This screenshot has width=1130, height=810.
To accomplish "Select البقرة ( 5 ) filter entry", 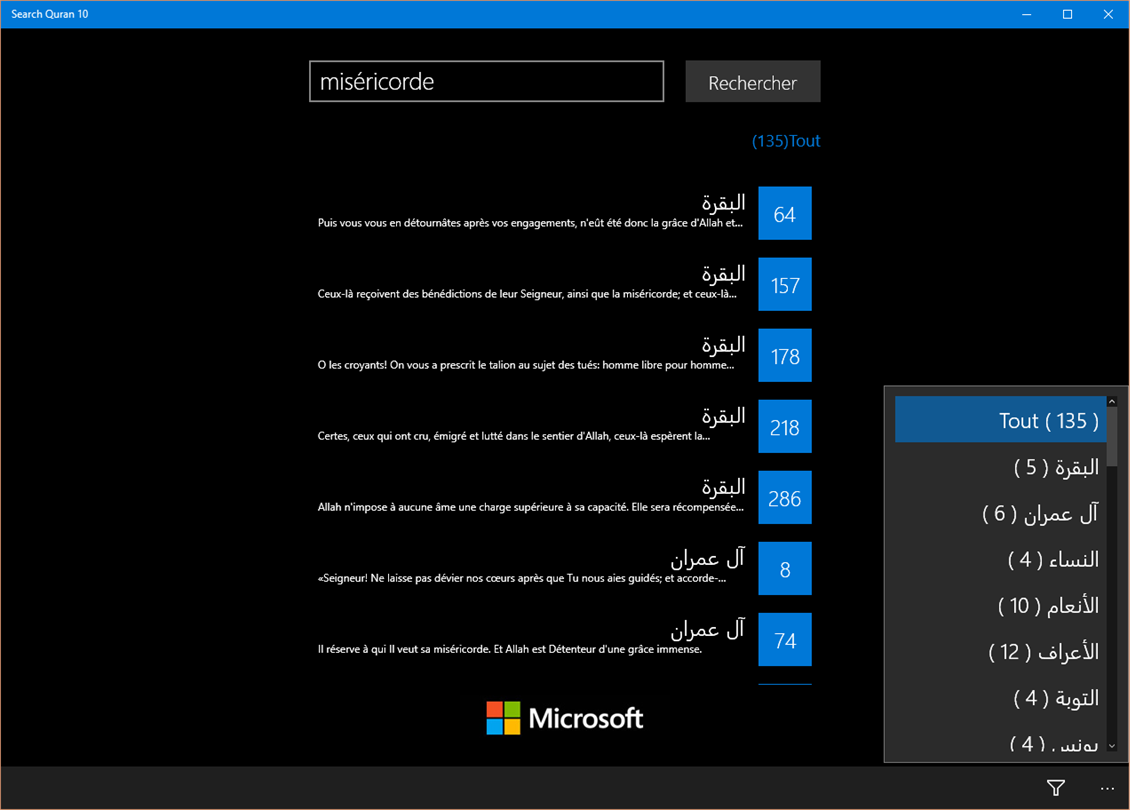I will pos(1000,467).
